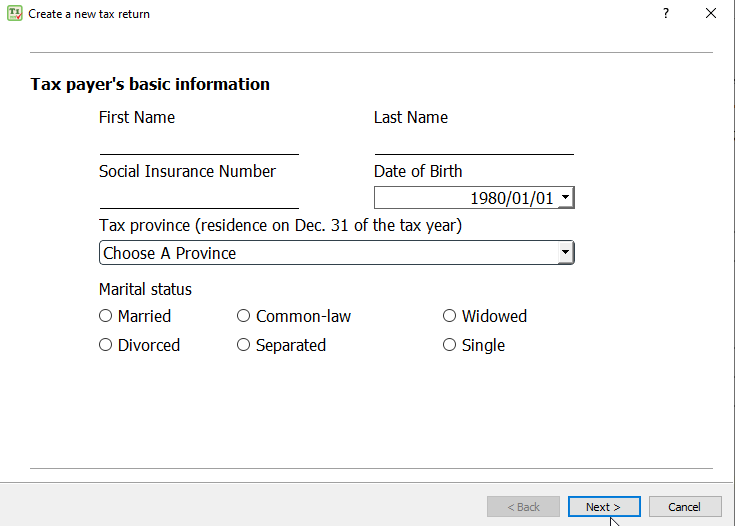Select the Married radio button
The image size is (735, 526).
pos(106,316)
